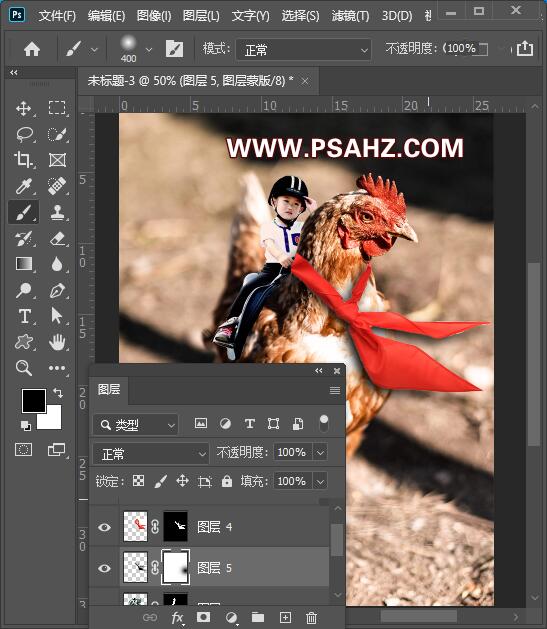
Task: Choose the Eyedropper tool
Action: click(24, 186)
